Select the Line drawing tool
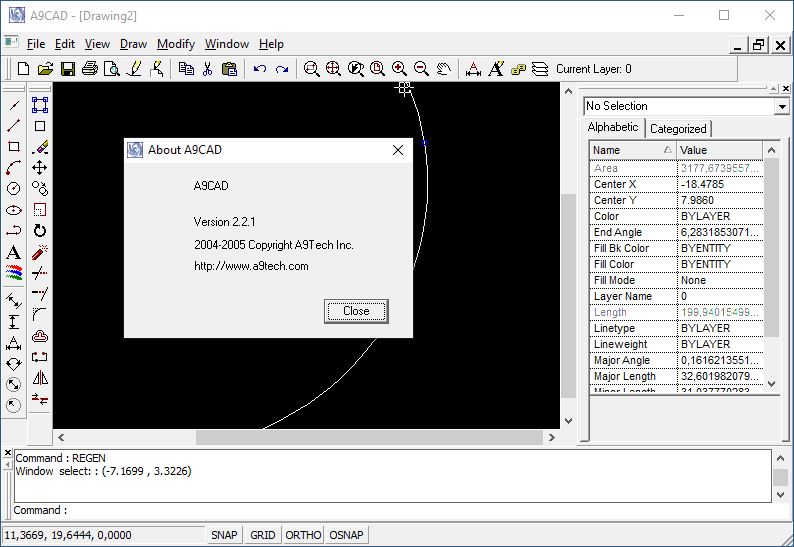Image resolution: width=794 pixels, height=547 pixels. coord(14,126)
